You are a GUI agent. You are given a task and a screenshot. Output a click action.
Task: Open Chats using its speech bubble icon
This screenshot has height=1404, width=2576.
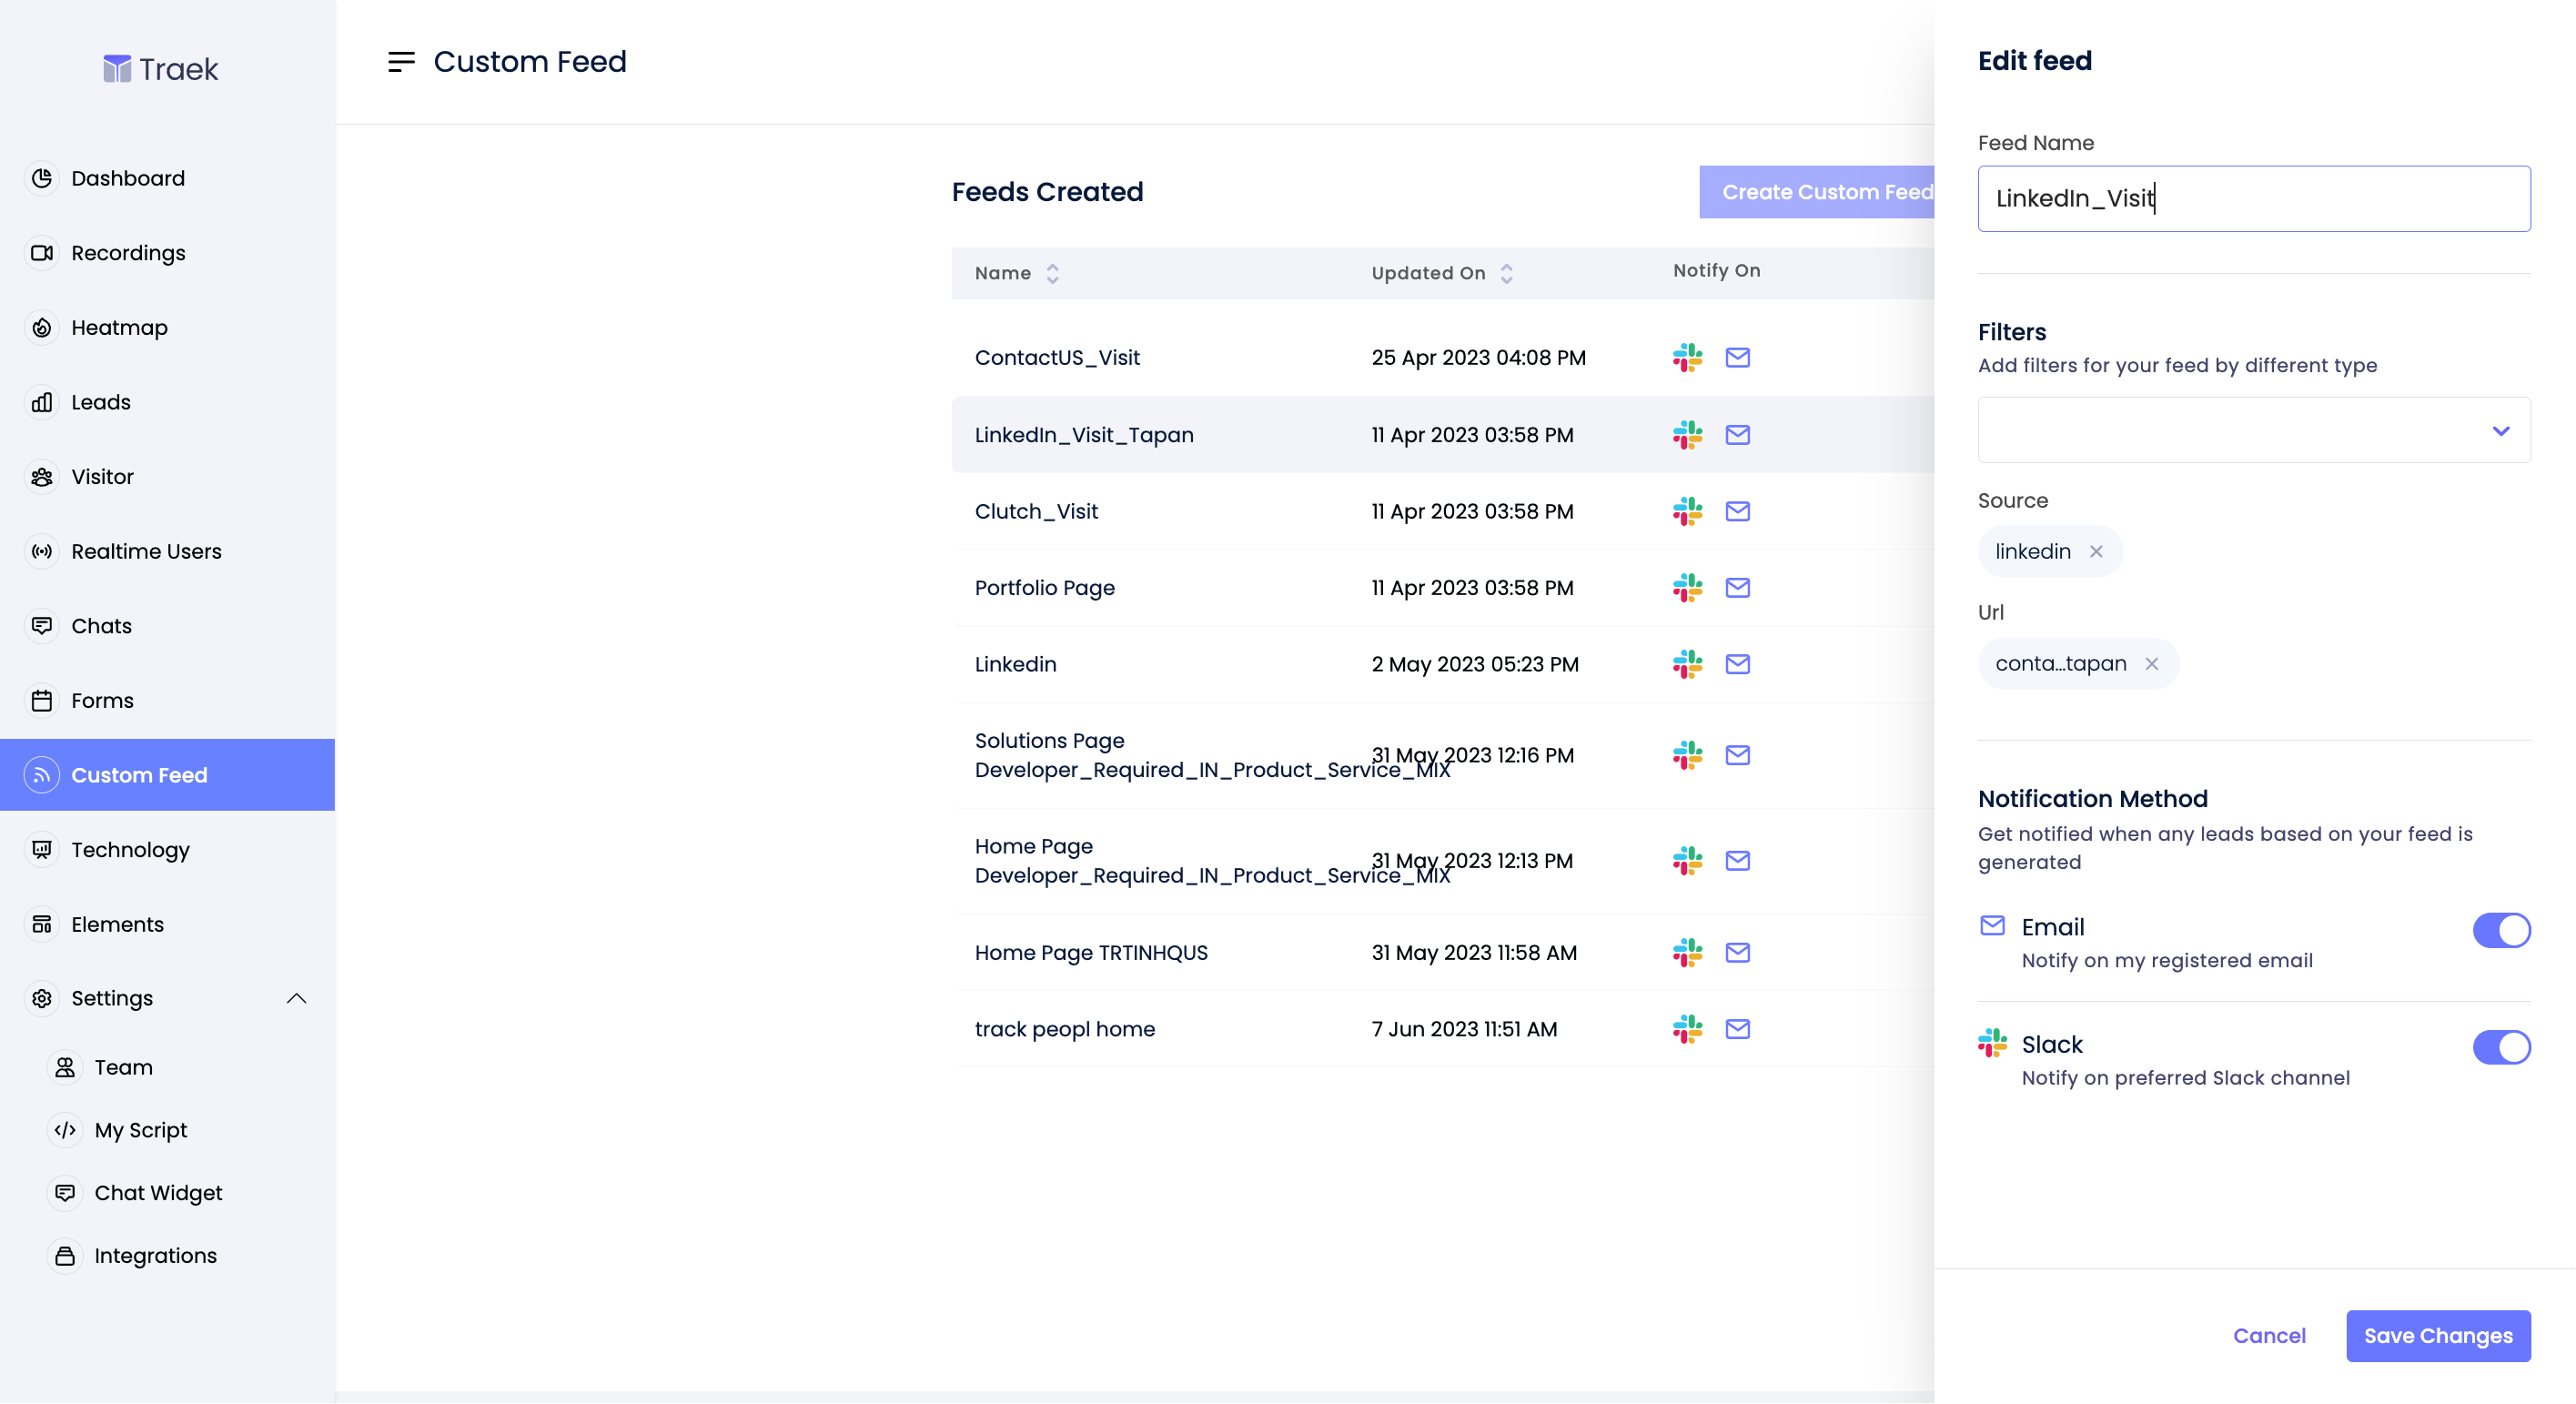pyautogui.click(x=44, y=626)
